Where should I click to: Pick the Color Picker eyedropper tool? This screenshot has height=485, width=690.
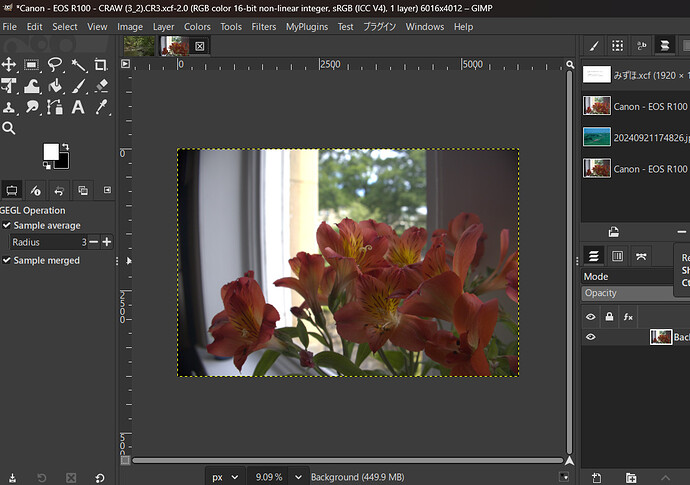101,108
